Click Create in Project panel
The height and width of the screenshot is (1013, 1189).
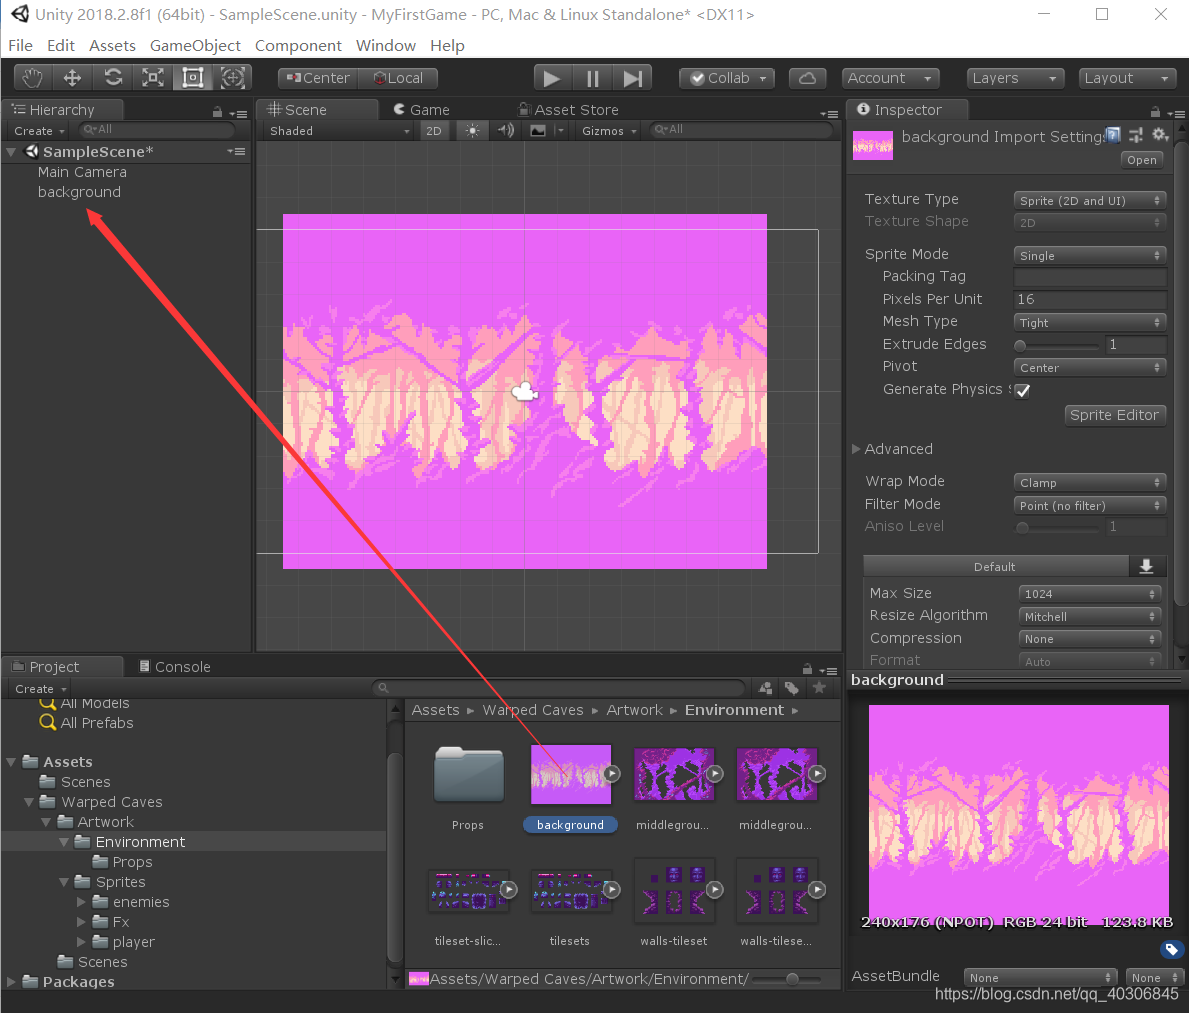41,688
